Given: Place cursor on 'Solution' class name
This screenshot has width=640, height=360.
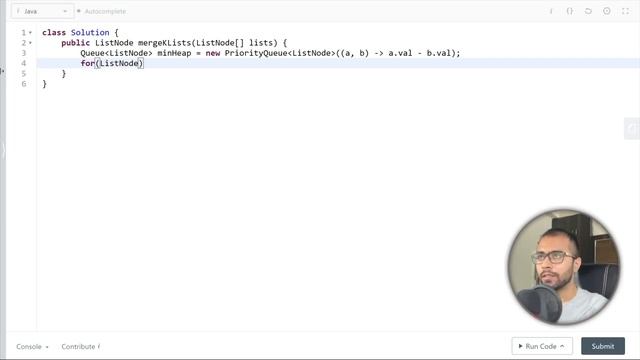Looking at the screenshot, I should (90, 33).
